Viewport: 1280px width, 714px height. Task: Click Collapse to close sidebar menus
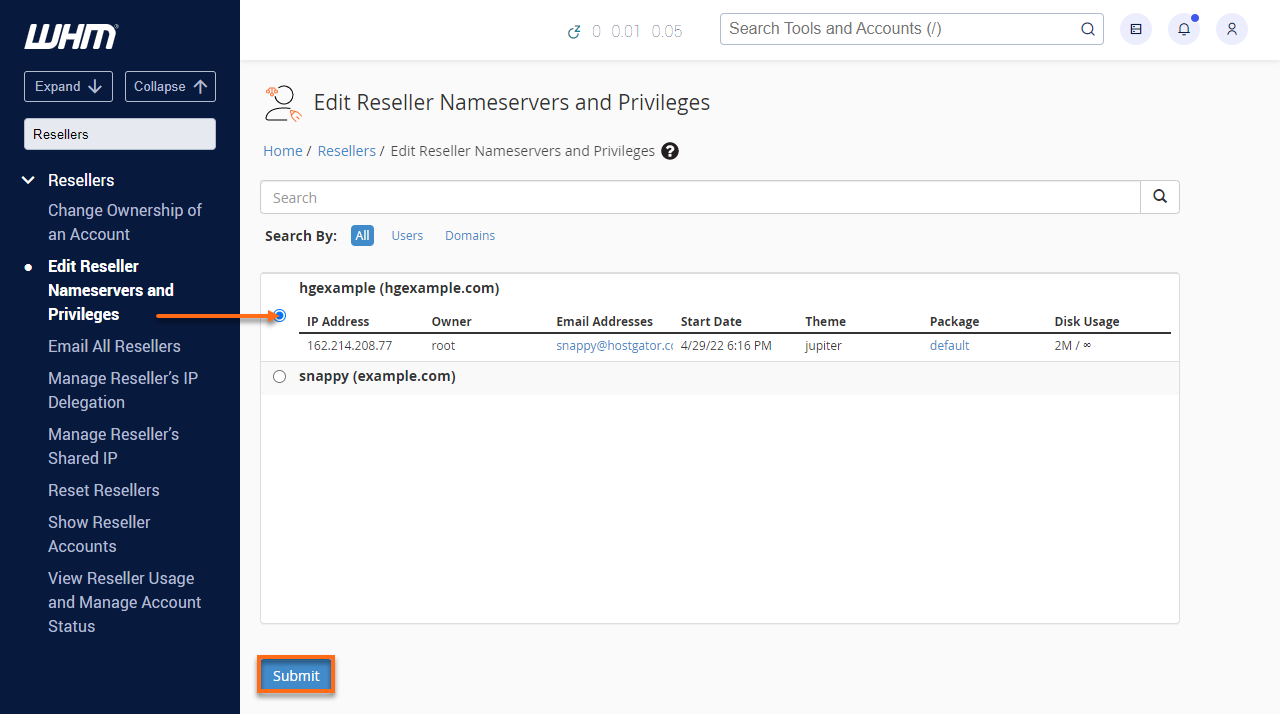170,86
